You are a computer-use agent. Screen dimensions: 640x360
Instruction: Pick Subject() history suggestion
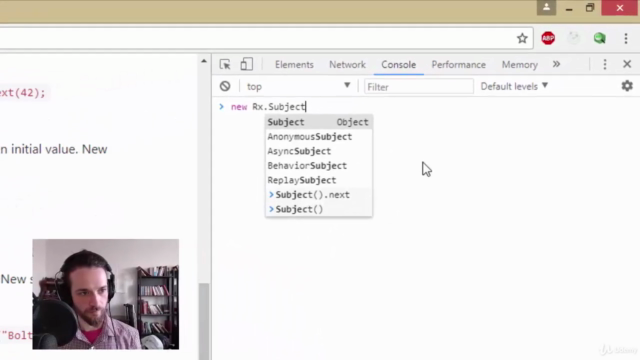pyautogui.click(x=318, y=209)
